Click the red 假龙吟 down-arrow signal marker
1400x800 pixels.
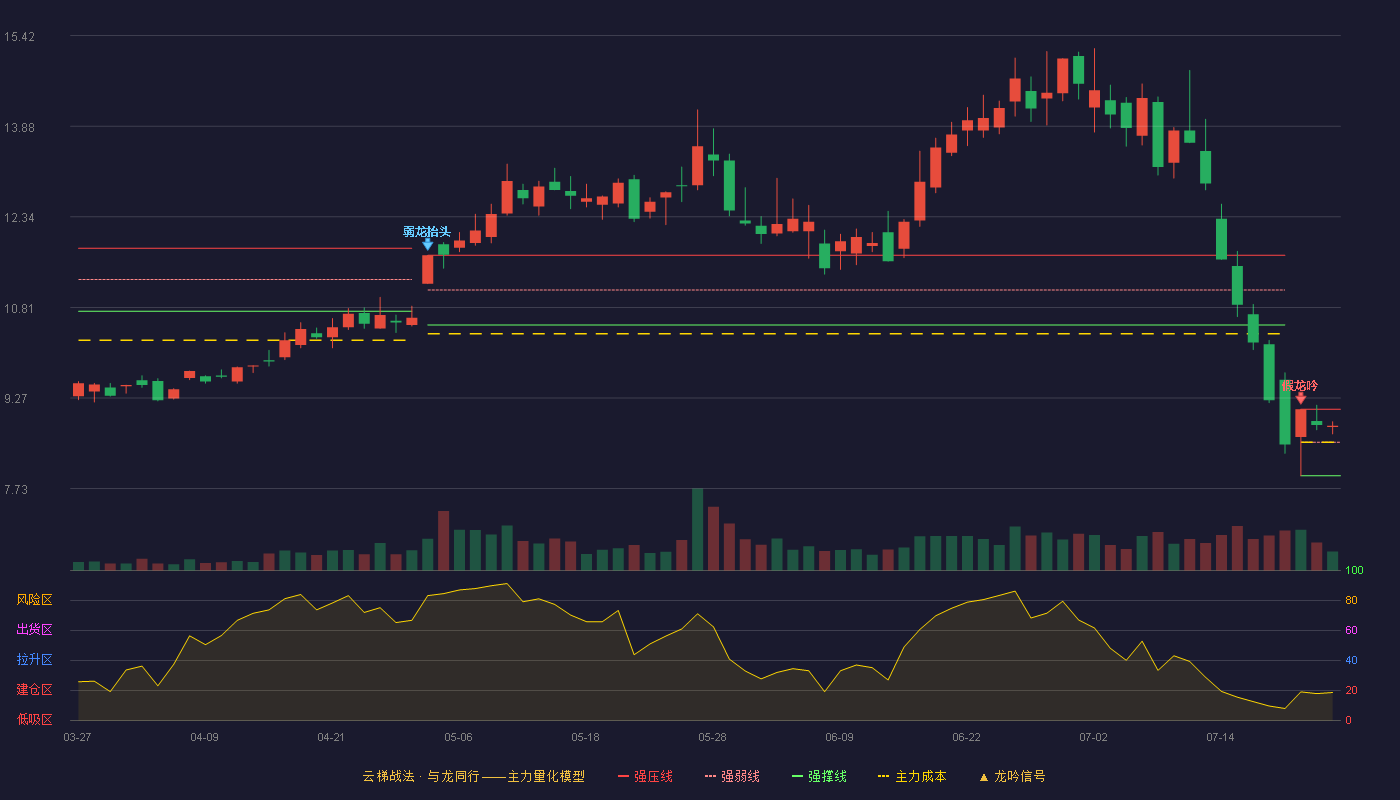pos(1301,398)
